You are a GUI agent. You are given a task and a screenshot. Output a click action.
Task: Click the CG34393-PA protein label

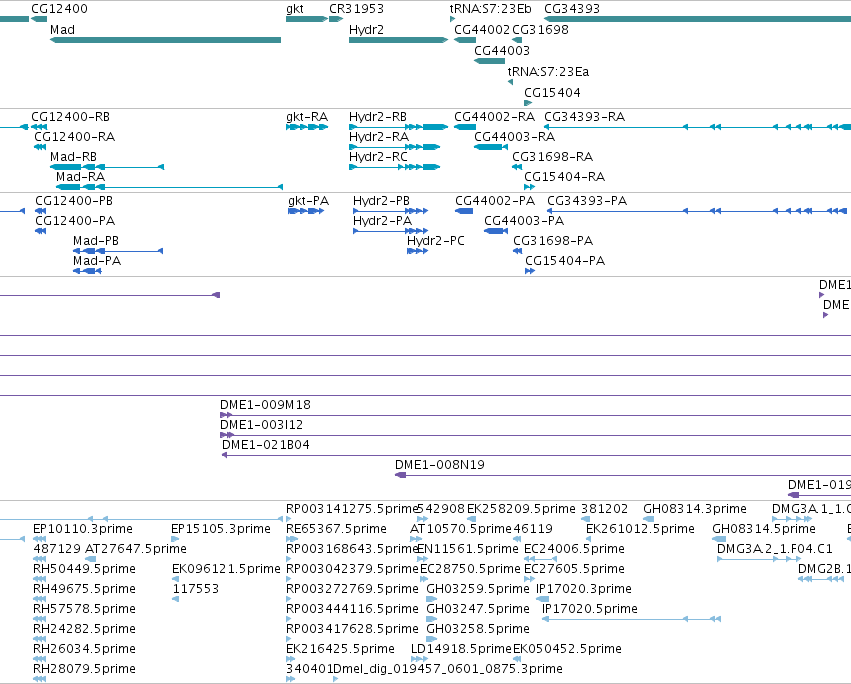587,201
